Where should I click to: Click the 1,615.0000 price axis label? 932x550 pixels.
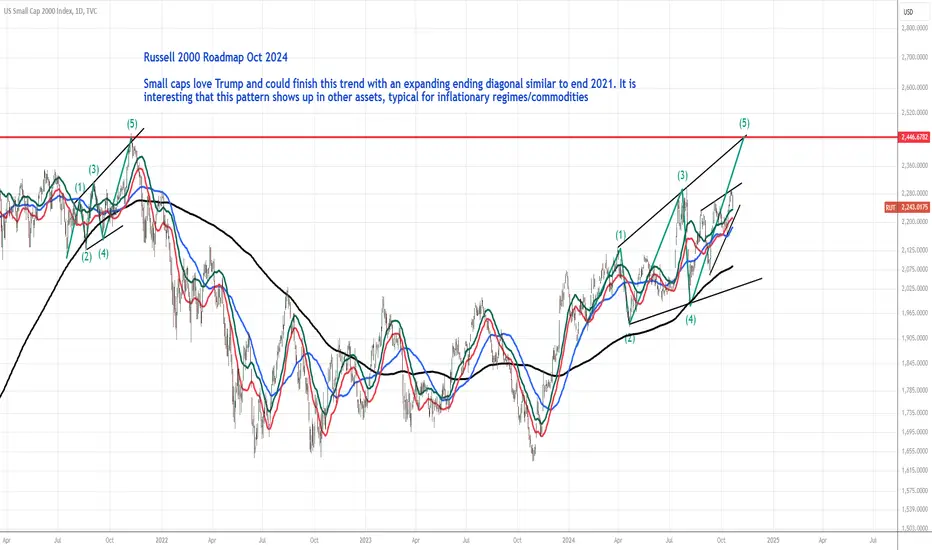914,470
